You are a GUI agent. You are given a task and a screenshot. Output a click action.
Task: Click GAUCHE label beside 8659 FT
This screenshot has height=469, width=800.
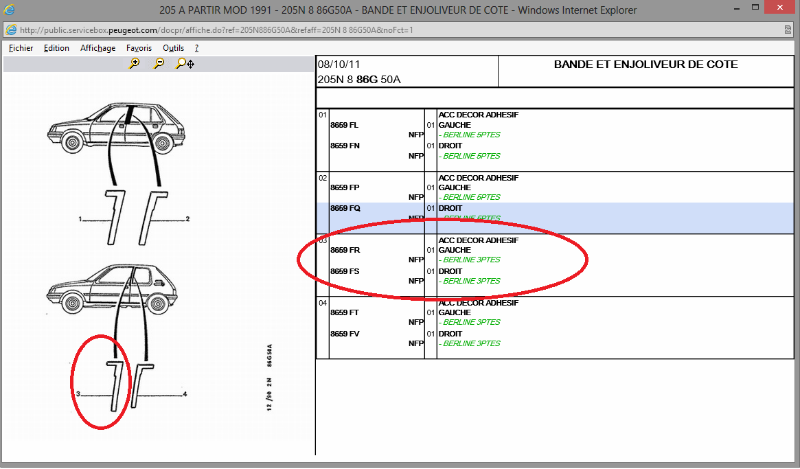pos(455,313)
